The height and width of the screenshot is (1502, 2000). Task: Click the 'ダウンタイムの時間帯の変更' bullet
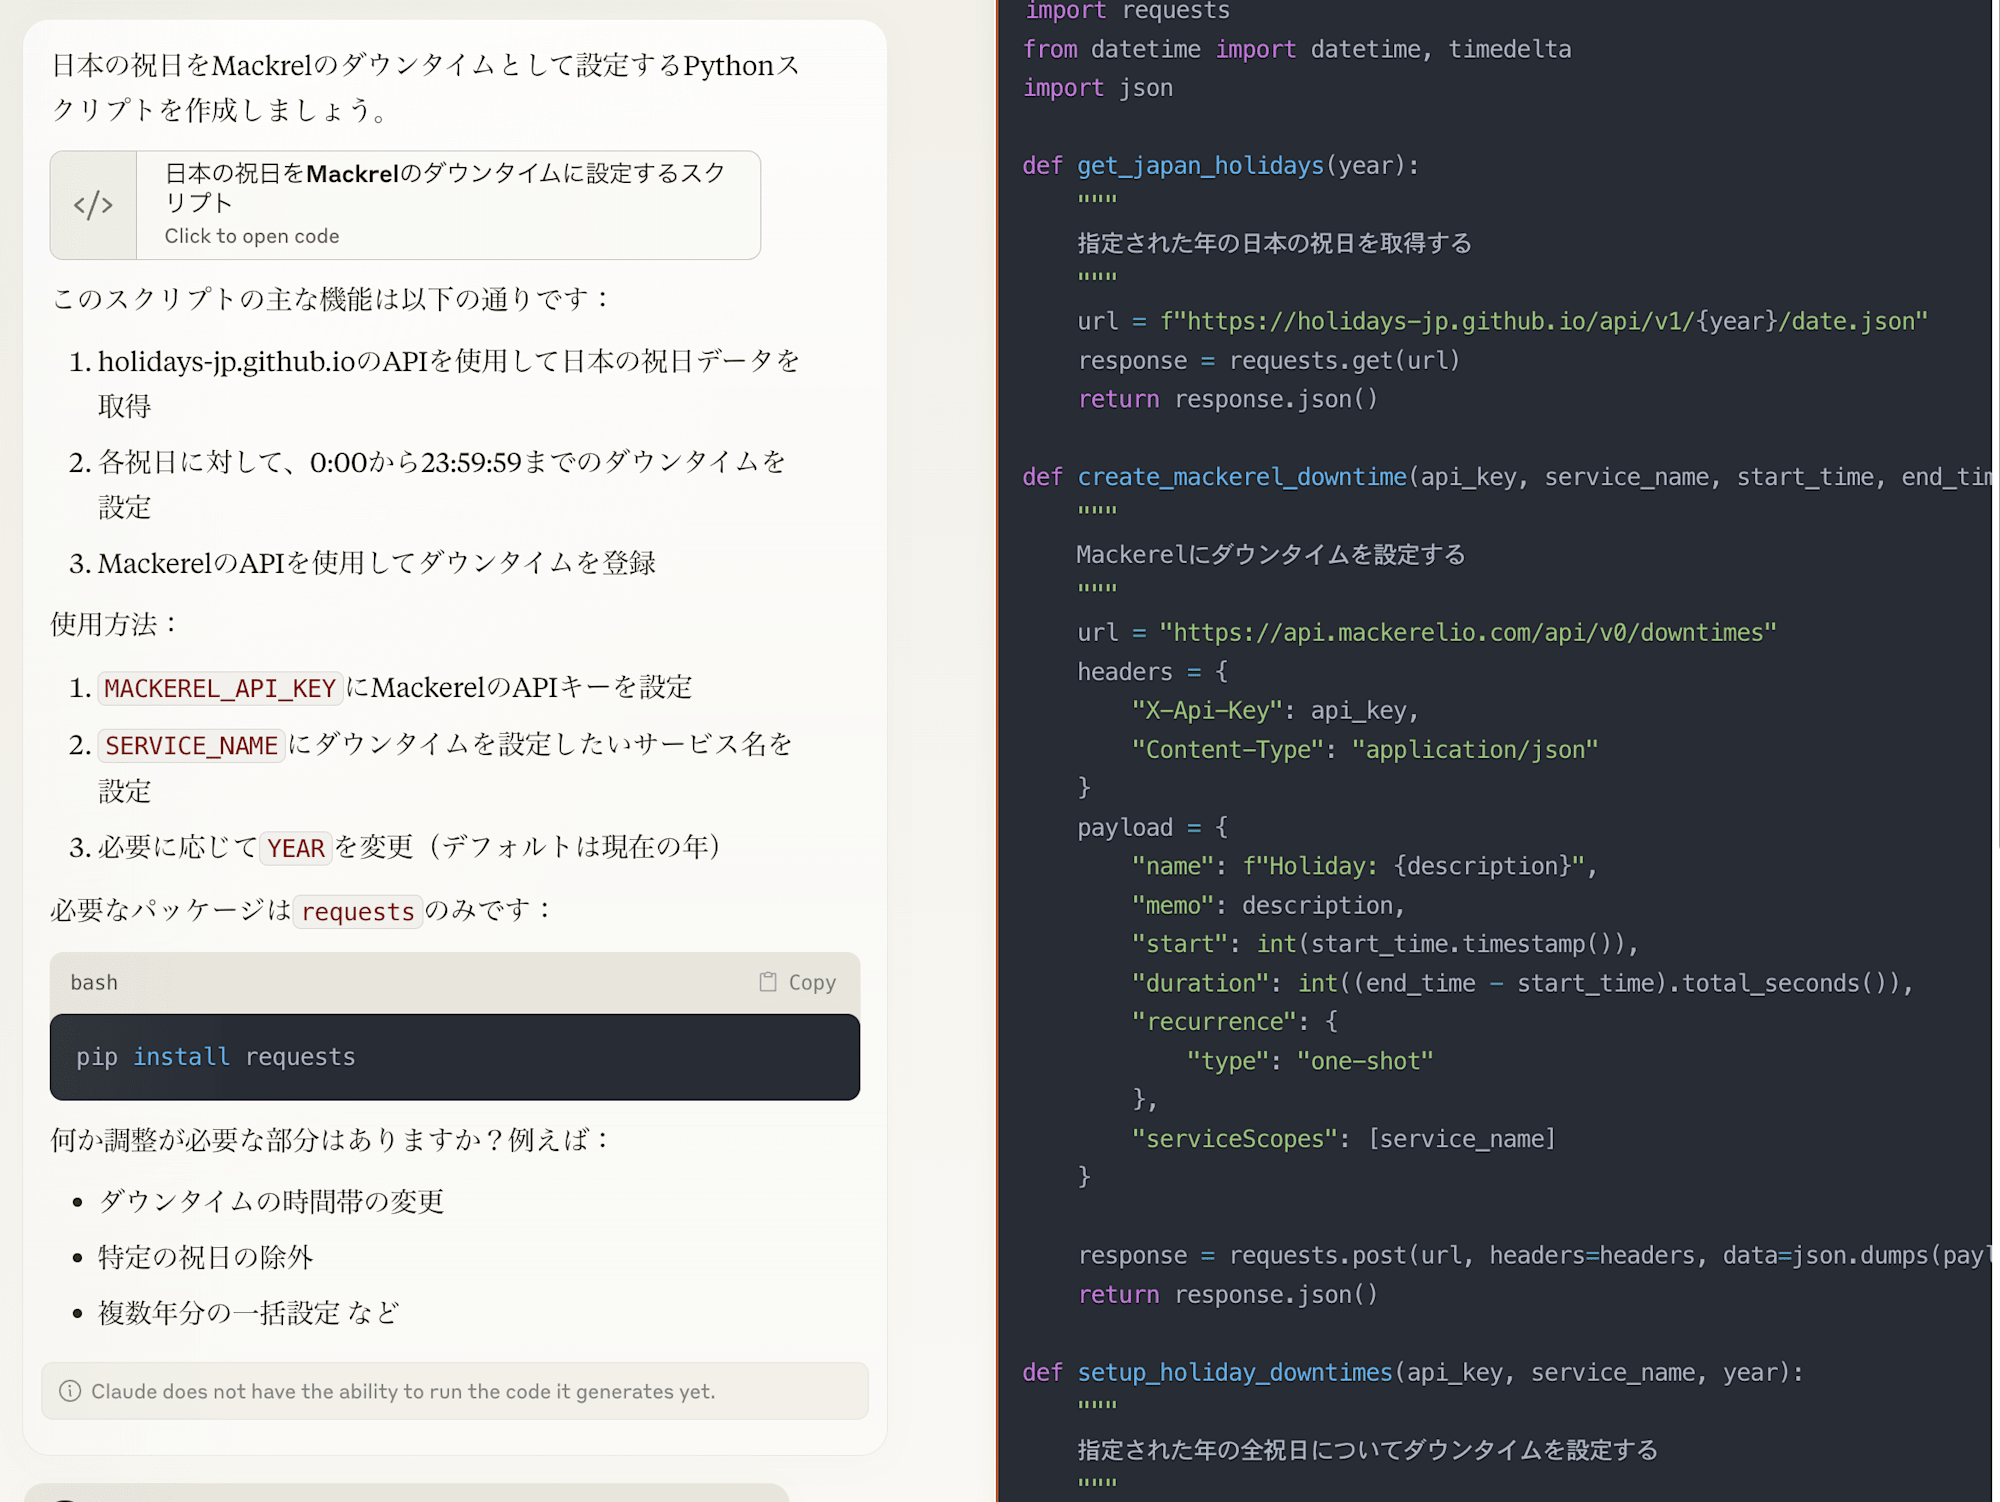[x=271, y=1201]
